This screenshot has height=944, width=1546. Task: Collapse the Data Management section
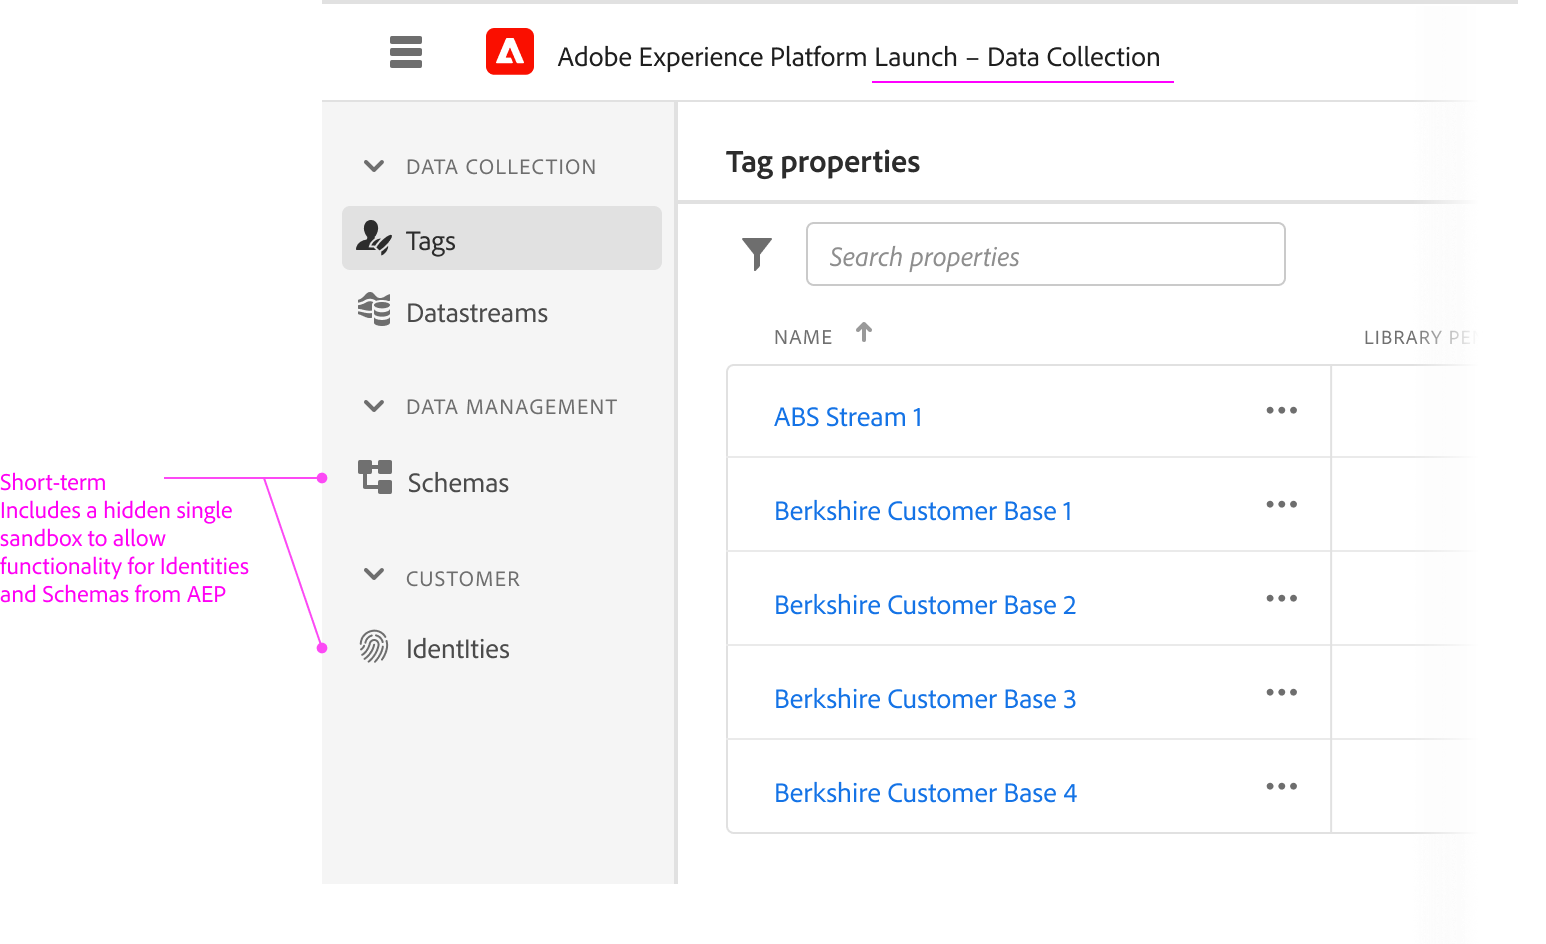click(374, 406)
